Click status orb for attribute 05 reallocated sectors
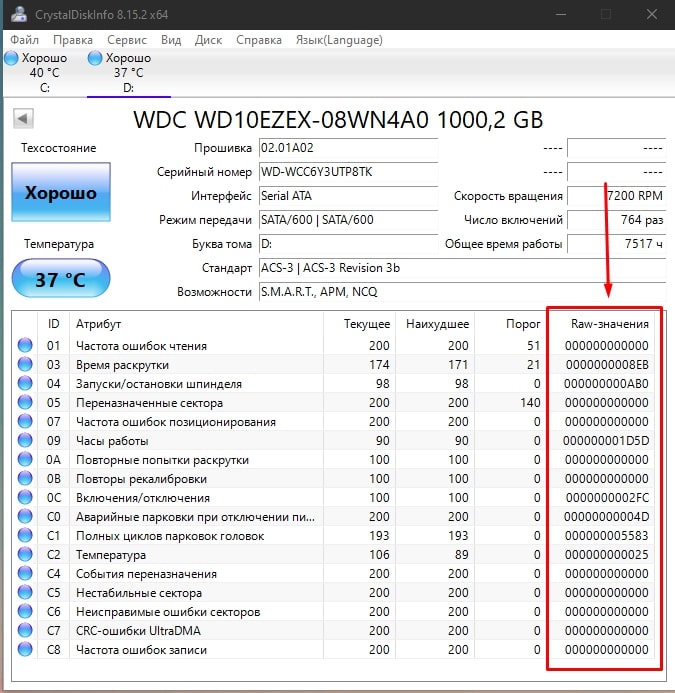675x693 pixels. pos(25,402)
